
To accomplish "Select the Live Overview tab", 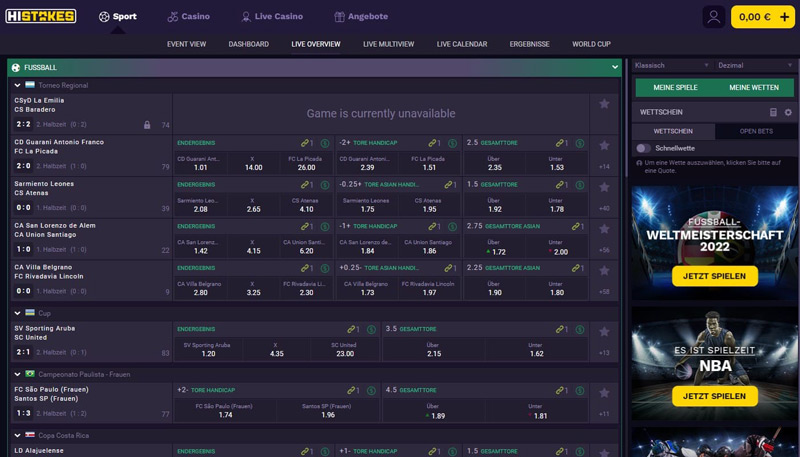I will coord(316,44).
